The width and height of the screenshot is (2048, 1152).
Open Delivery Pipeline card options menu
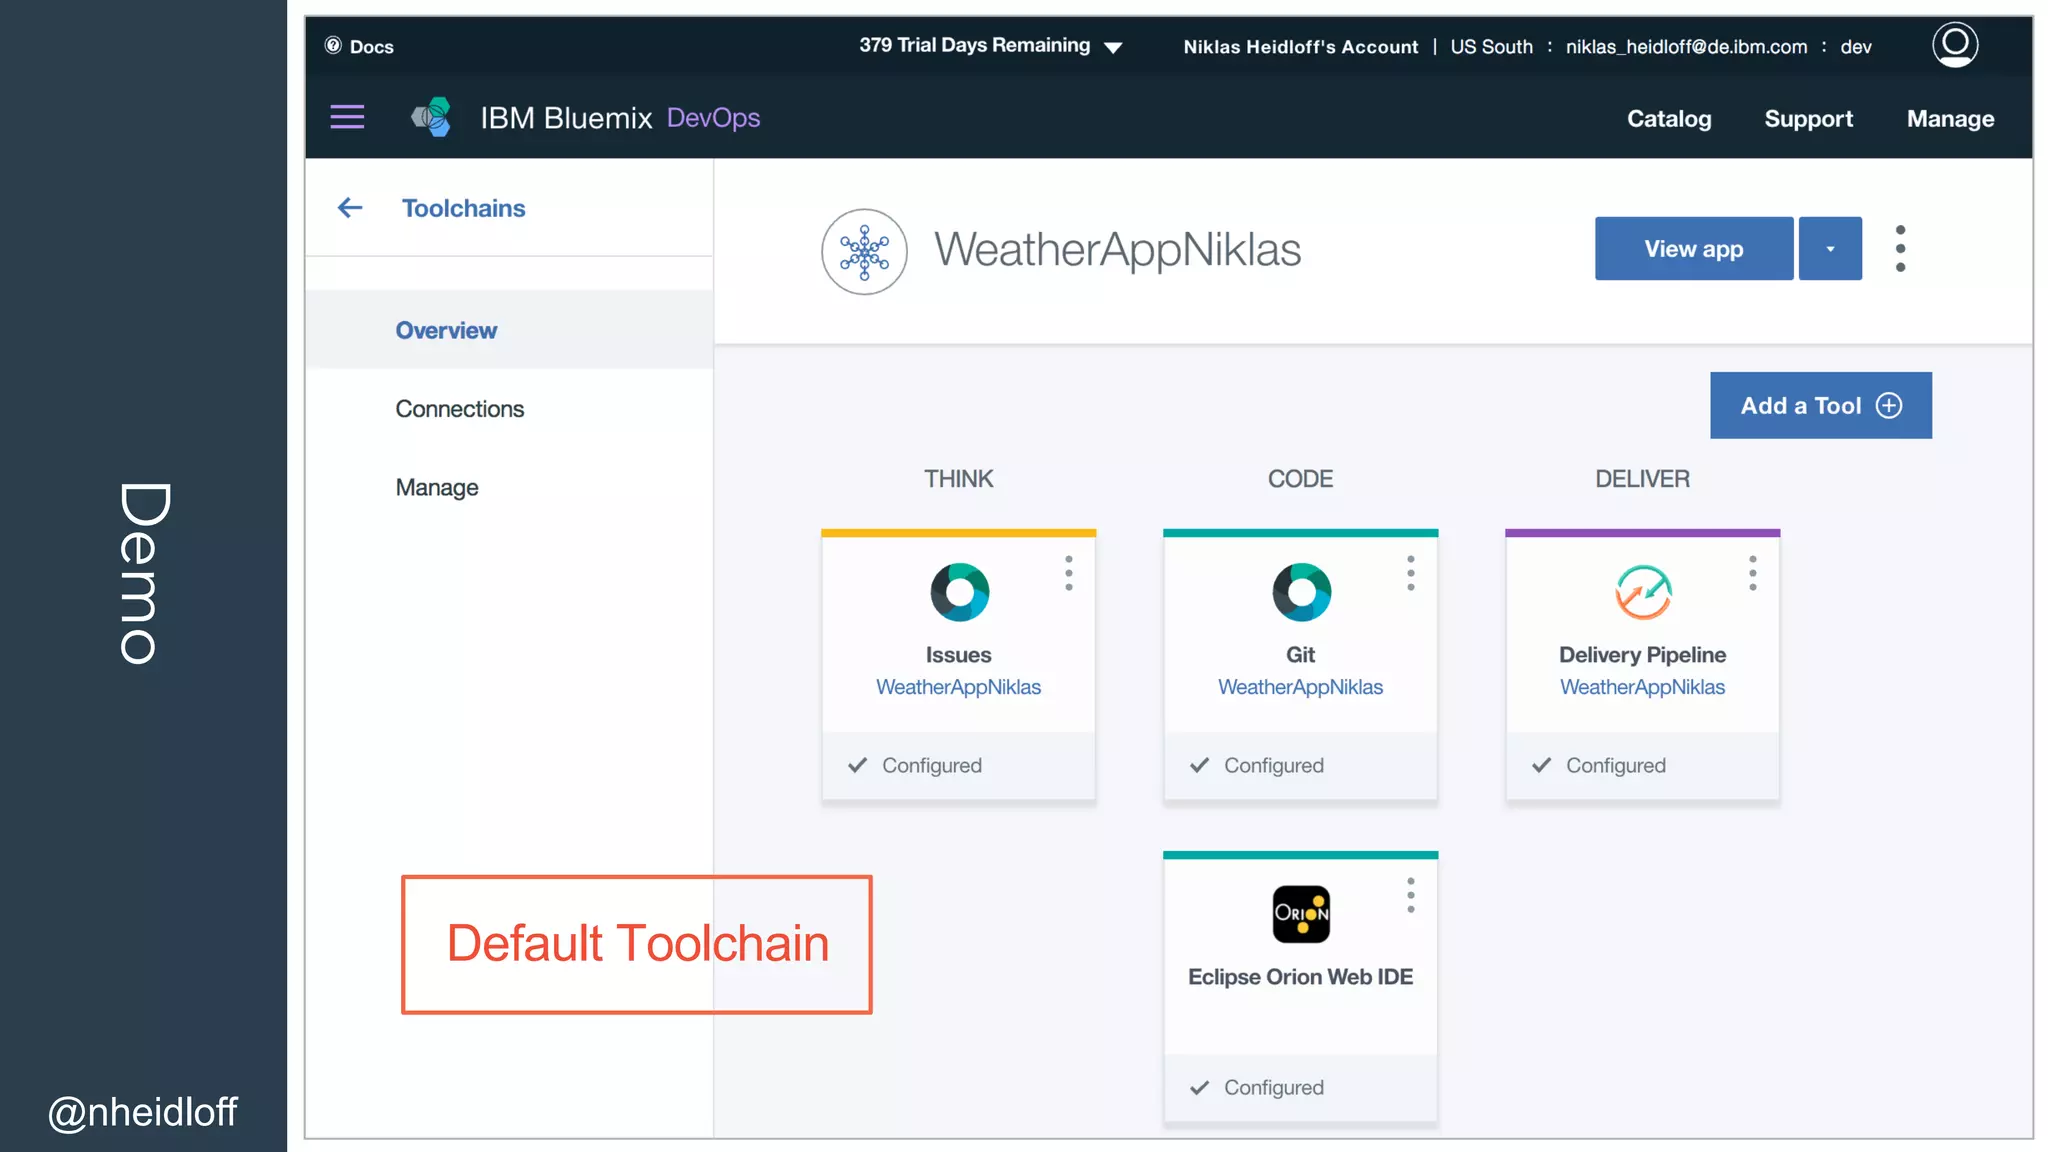(x=1753, y=573)
